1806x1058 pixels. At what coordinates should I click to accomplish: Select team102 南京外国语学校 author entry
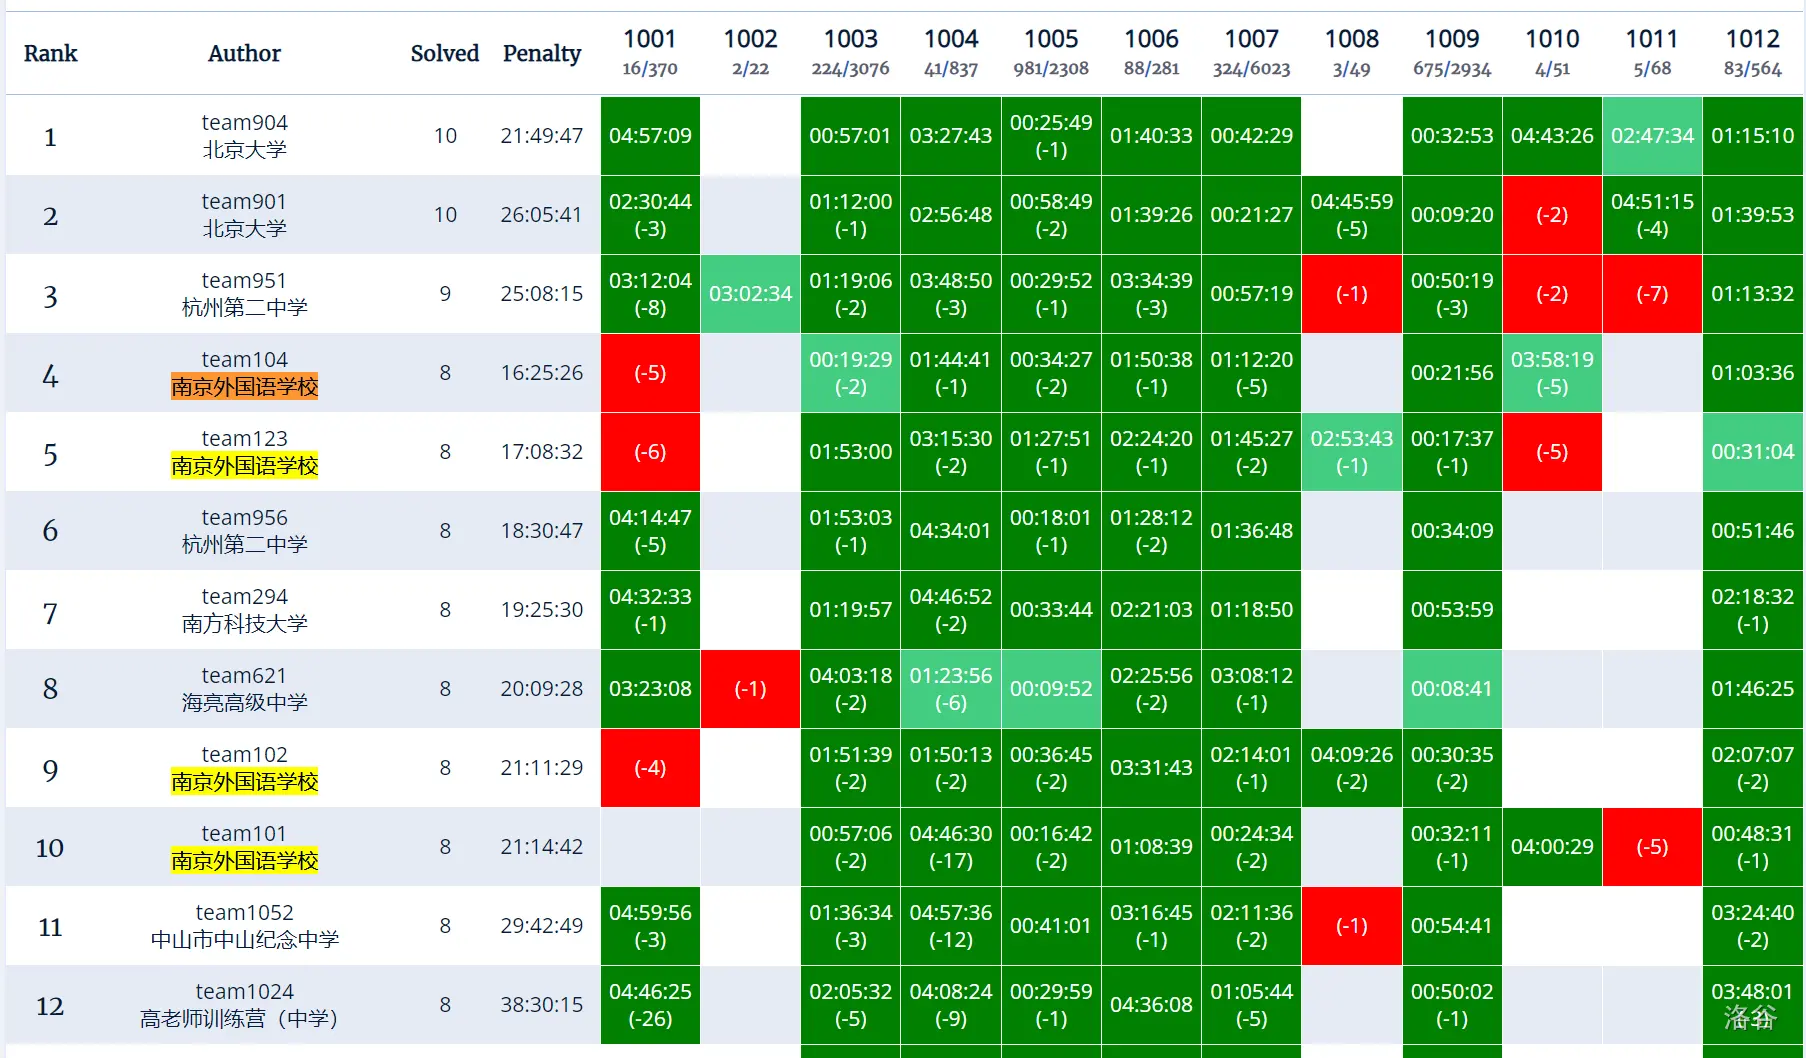click(x=244, y=768)
